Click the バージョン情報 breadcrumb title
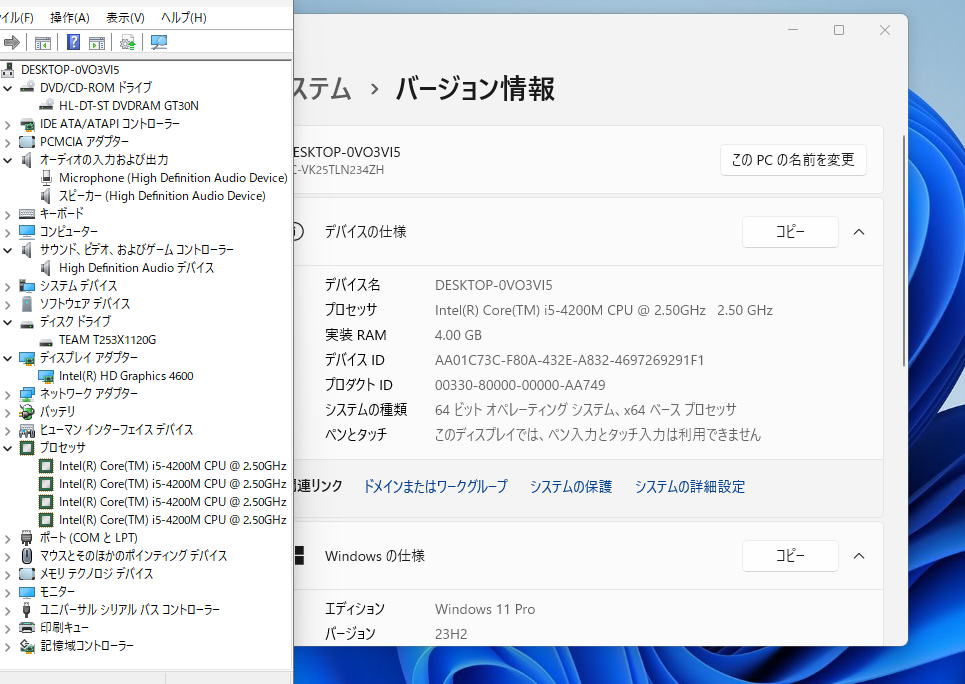The image size is (965, 684). (474, 89)
